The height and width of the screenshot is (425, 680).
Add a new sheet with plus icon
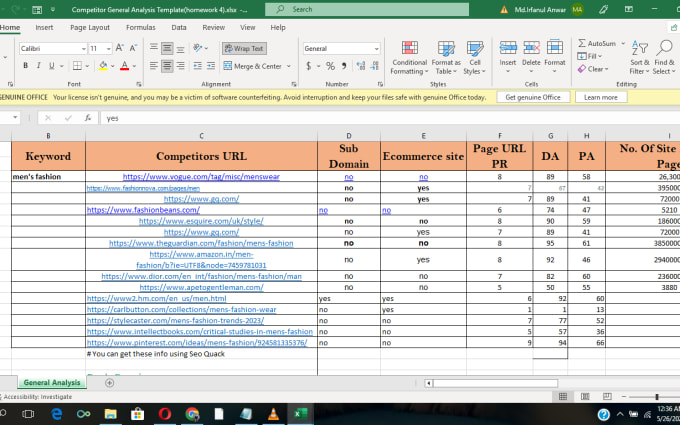click(110, 382)
